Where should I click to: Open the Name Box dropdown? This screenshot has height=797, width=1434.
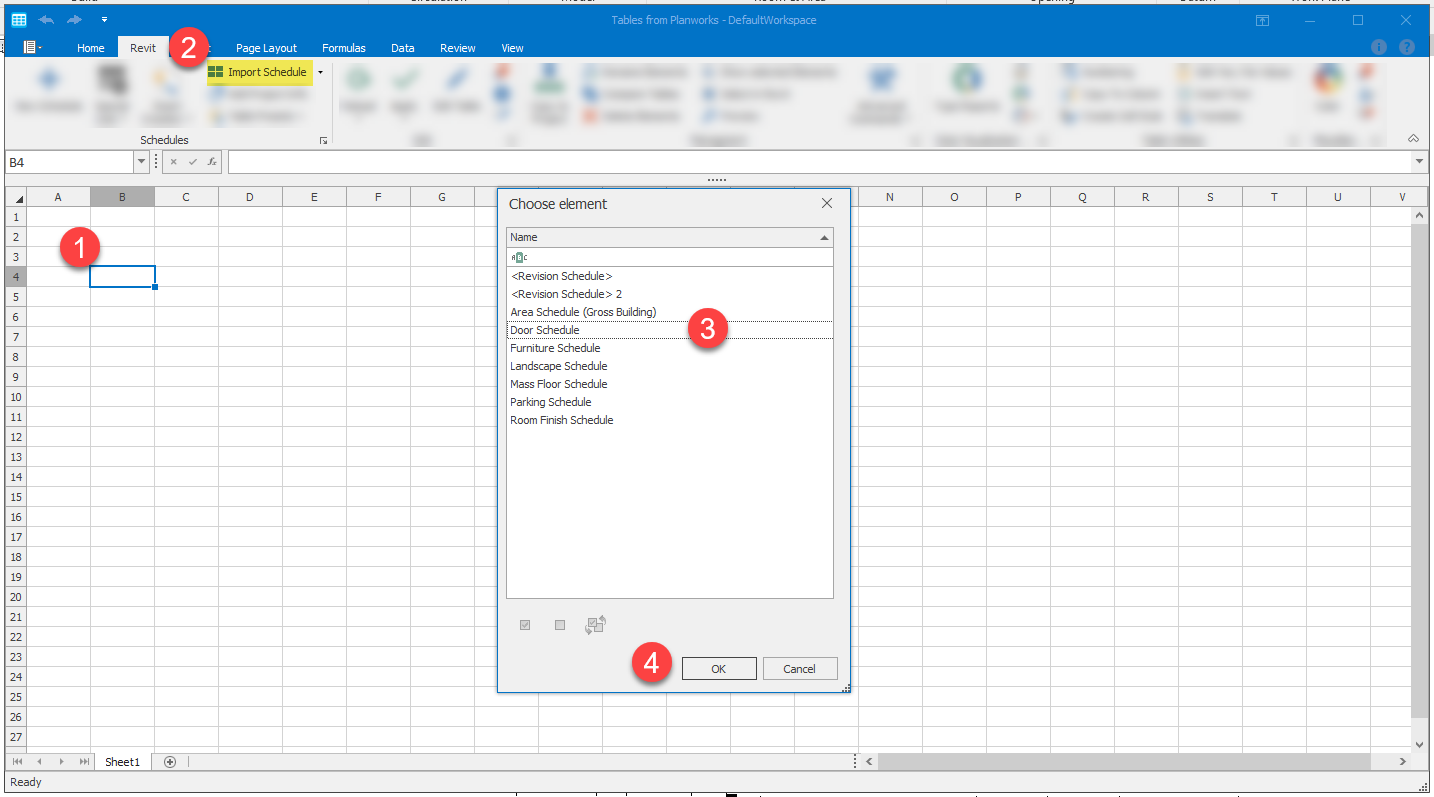(x=141, y=161)
